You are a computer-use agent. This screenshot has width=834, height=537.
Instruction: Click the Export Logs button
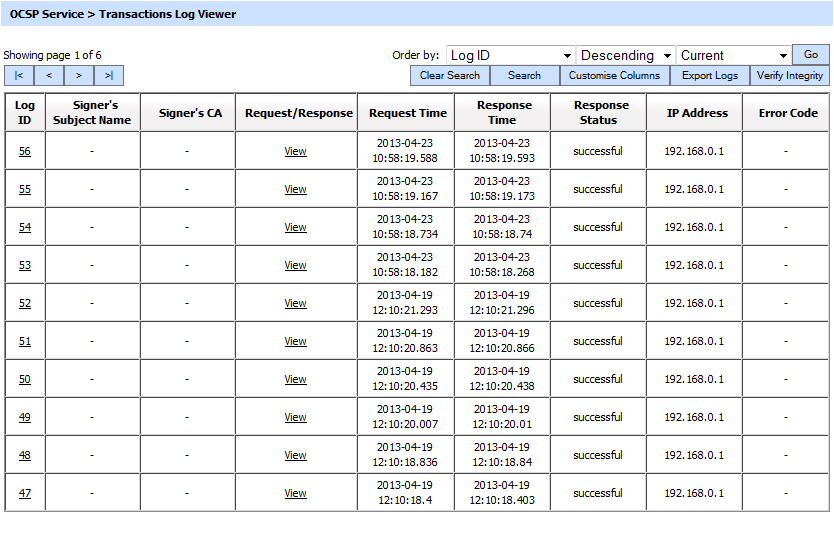pos(710,76)
